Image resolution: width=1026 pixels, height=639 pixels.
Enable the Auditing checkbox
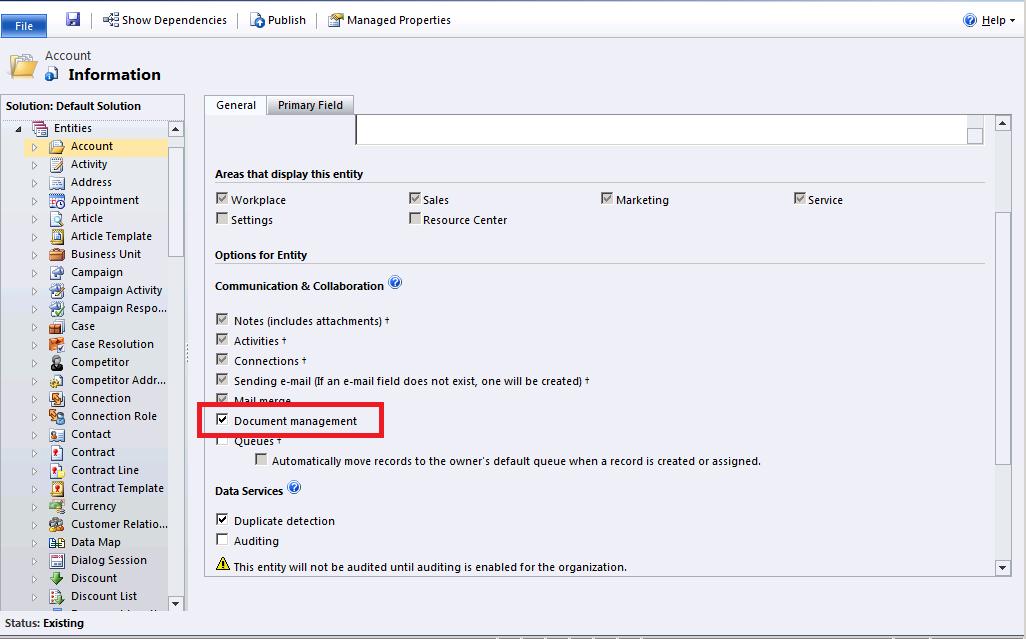[223, 541]
